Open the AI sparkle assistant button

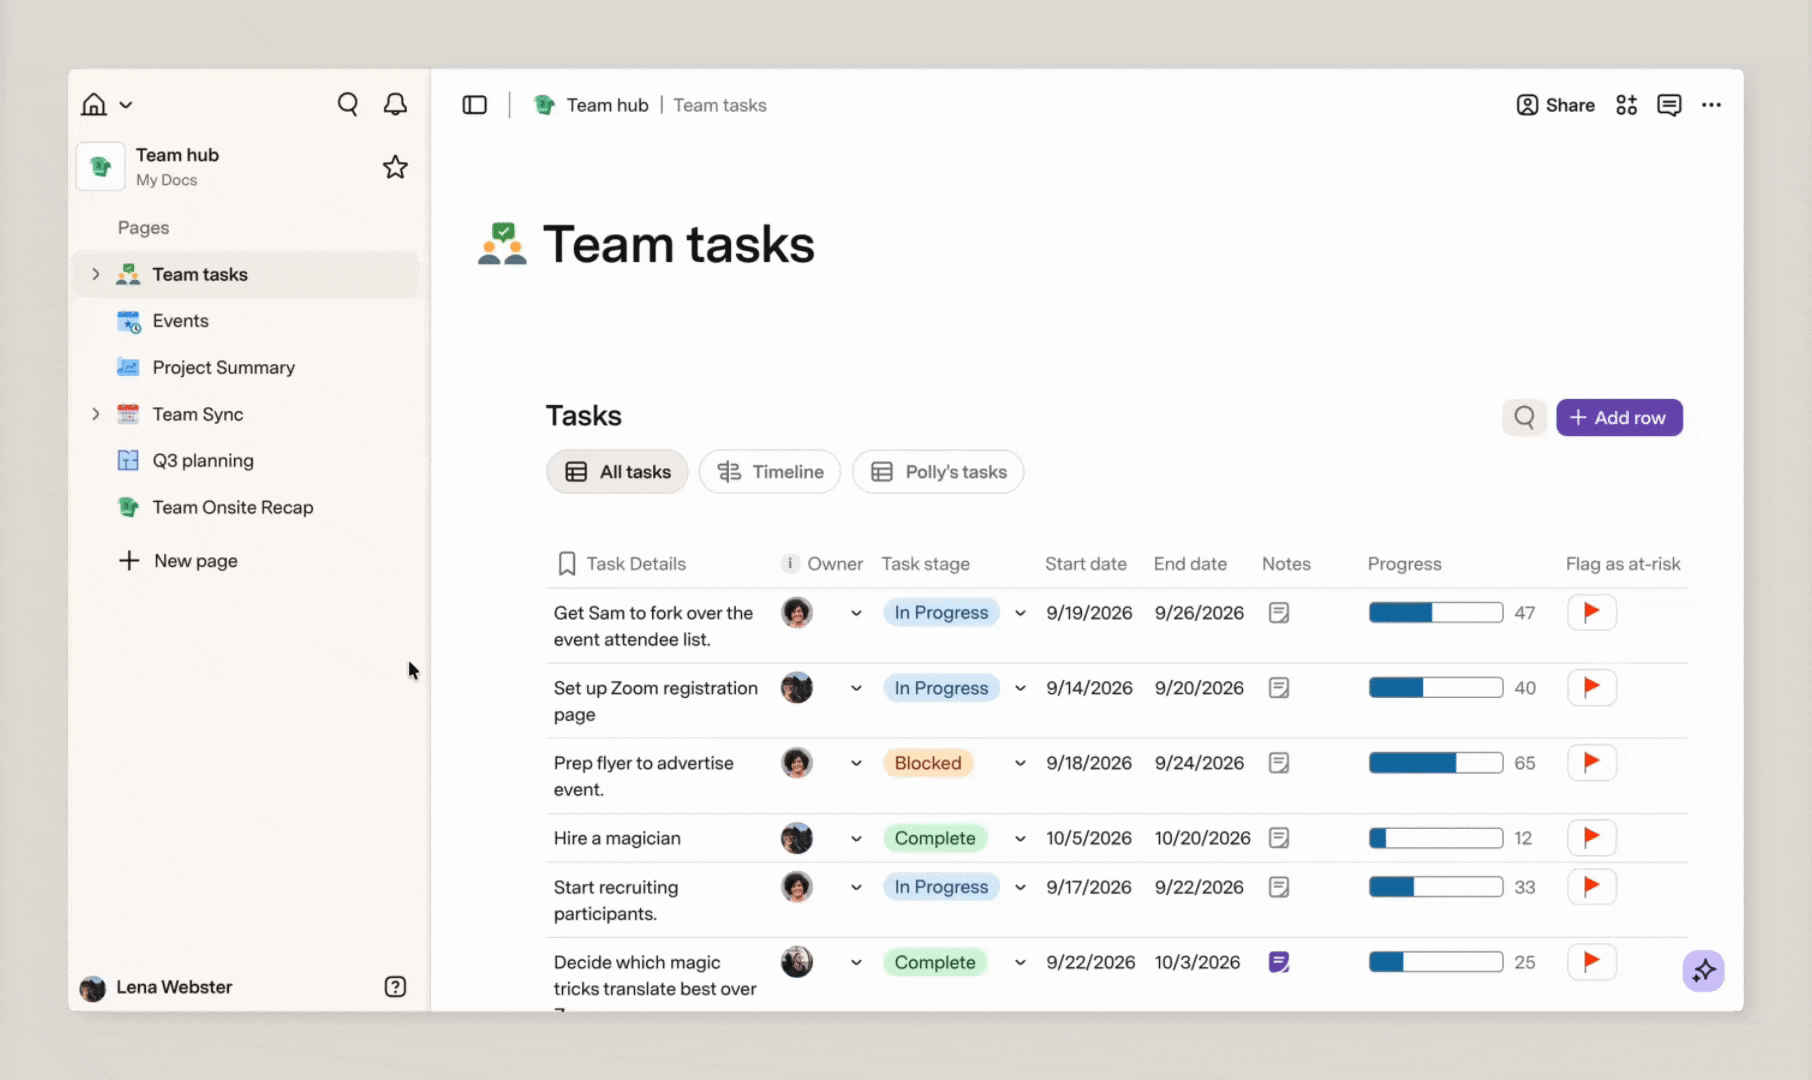(x=1703, y=970)
